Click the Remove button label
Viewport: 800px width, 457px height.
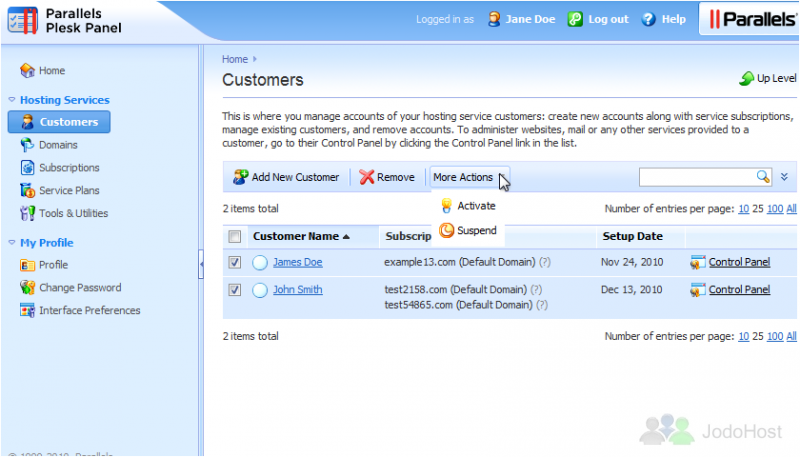(395, 177)
